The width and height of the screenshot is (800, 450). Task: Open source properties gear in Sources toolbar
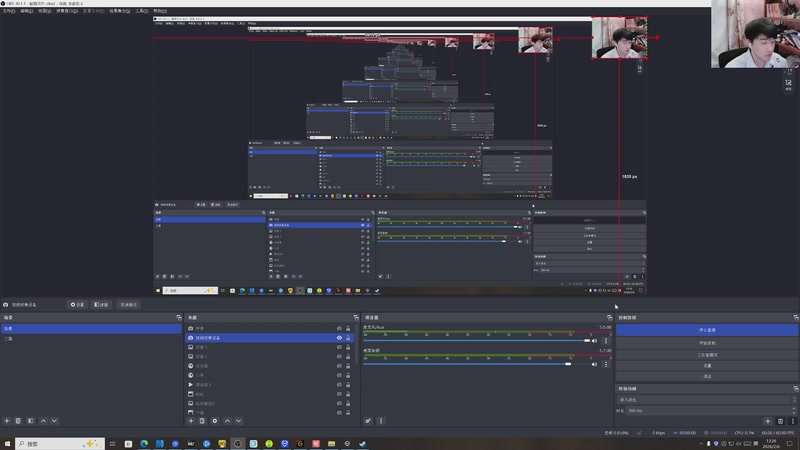coord(215,421)
